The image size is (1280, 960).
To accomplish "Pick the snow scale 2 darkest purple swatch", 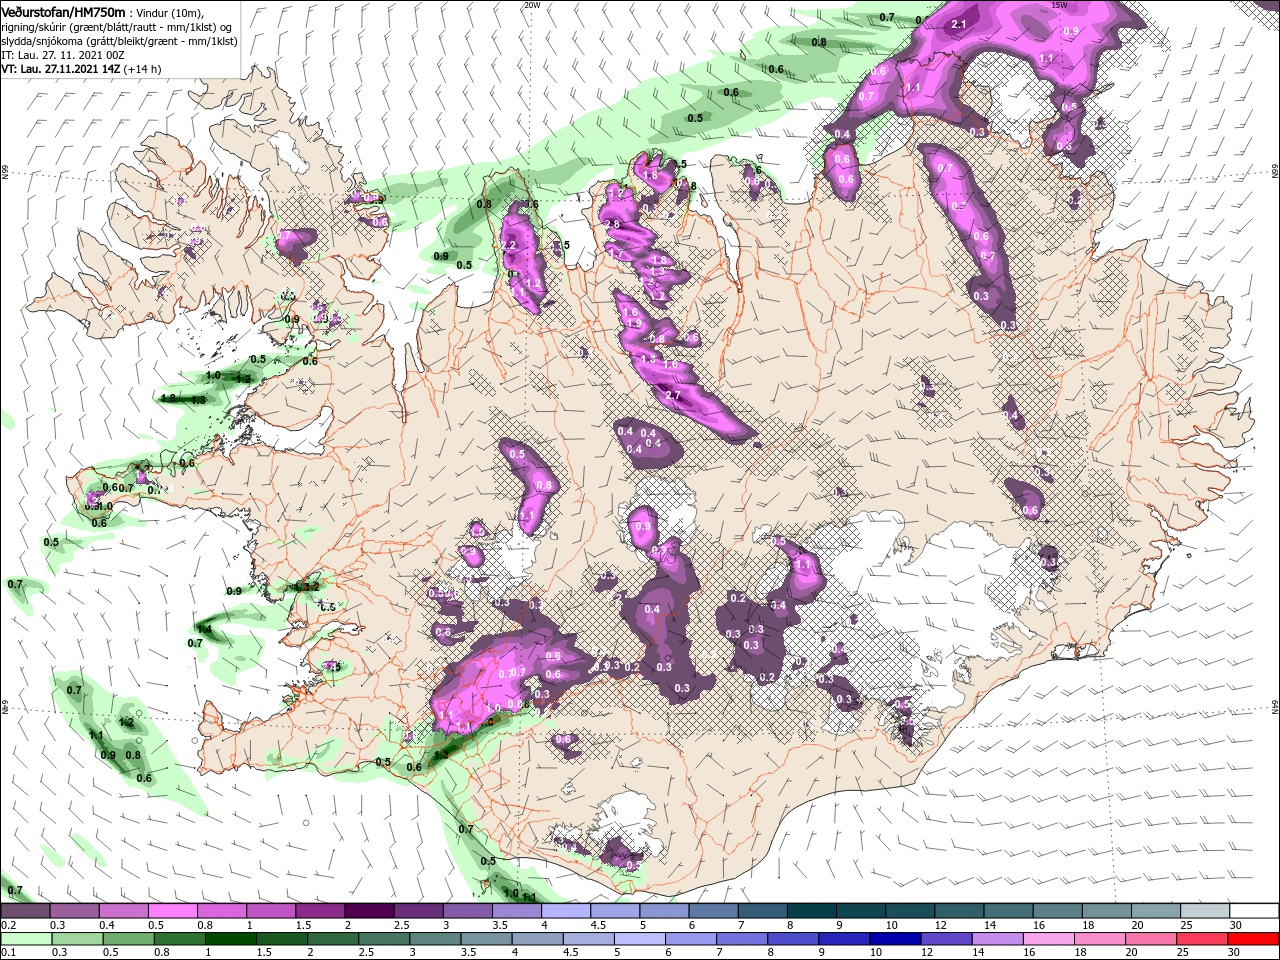I will pos(369,911).
